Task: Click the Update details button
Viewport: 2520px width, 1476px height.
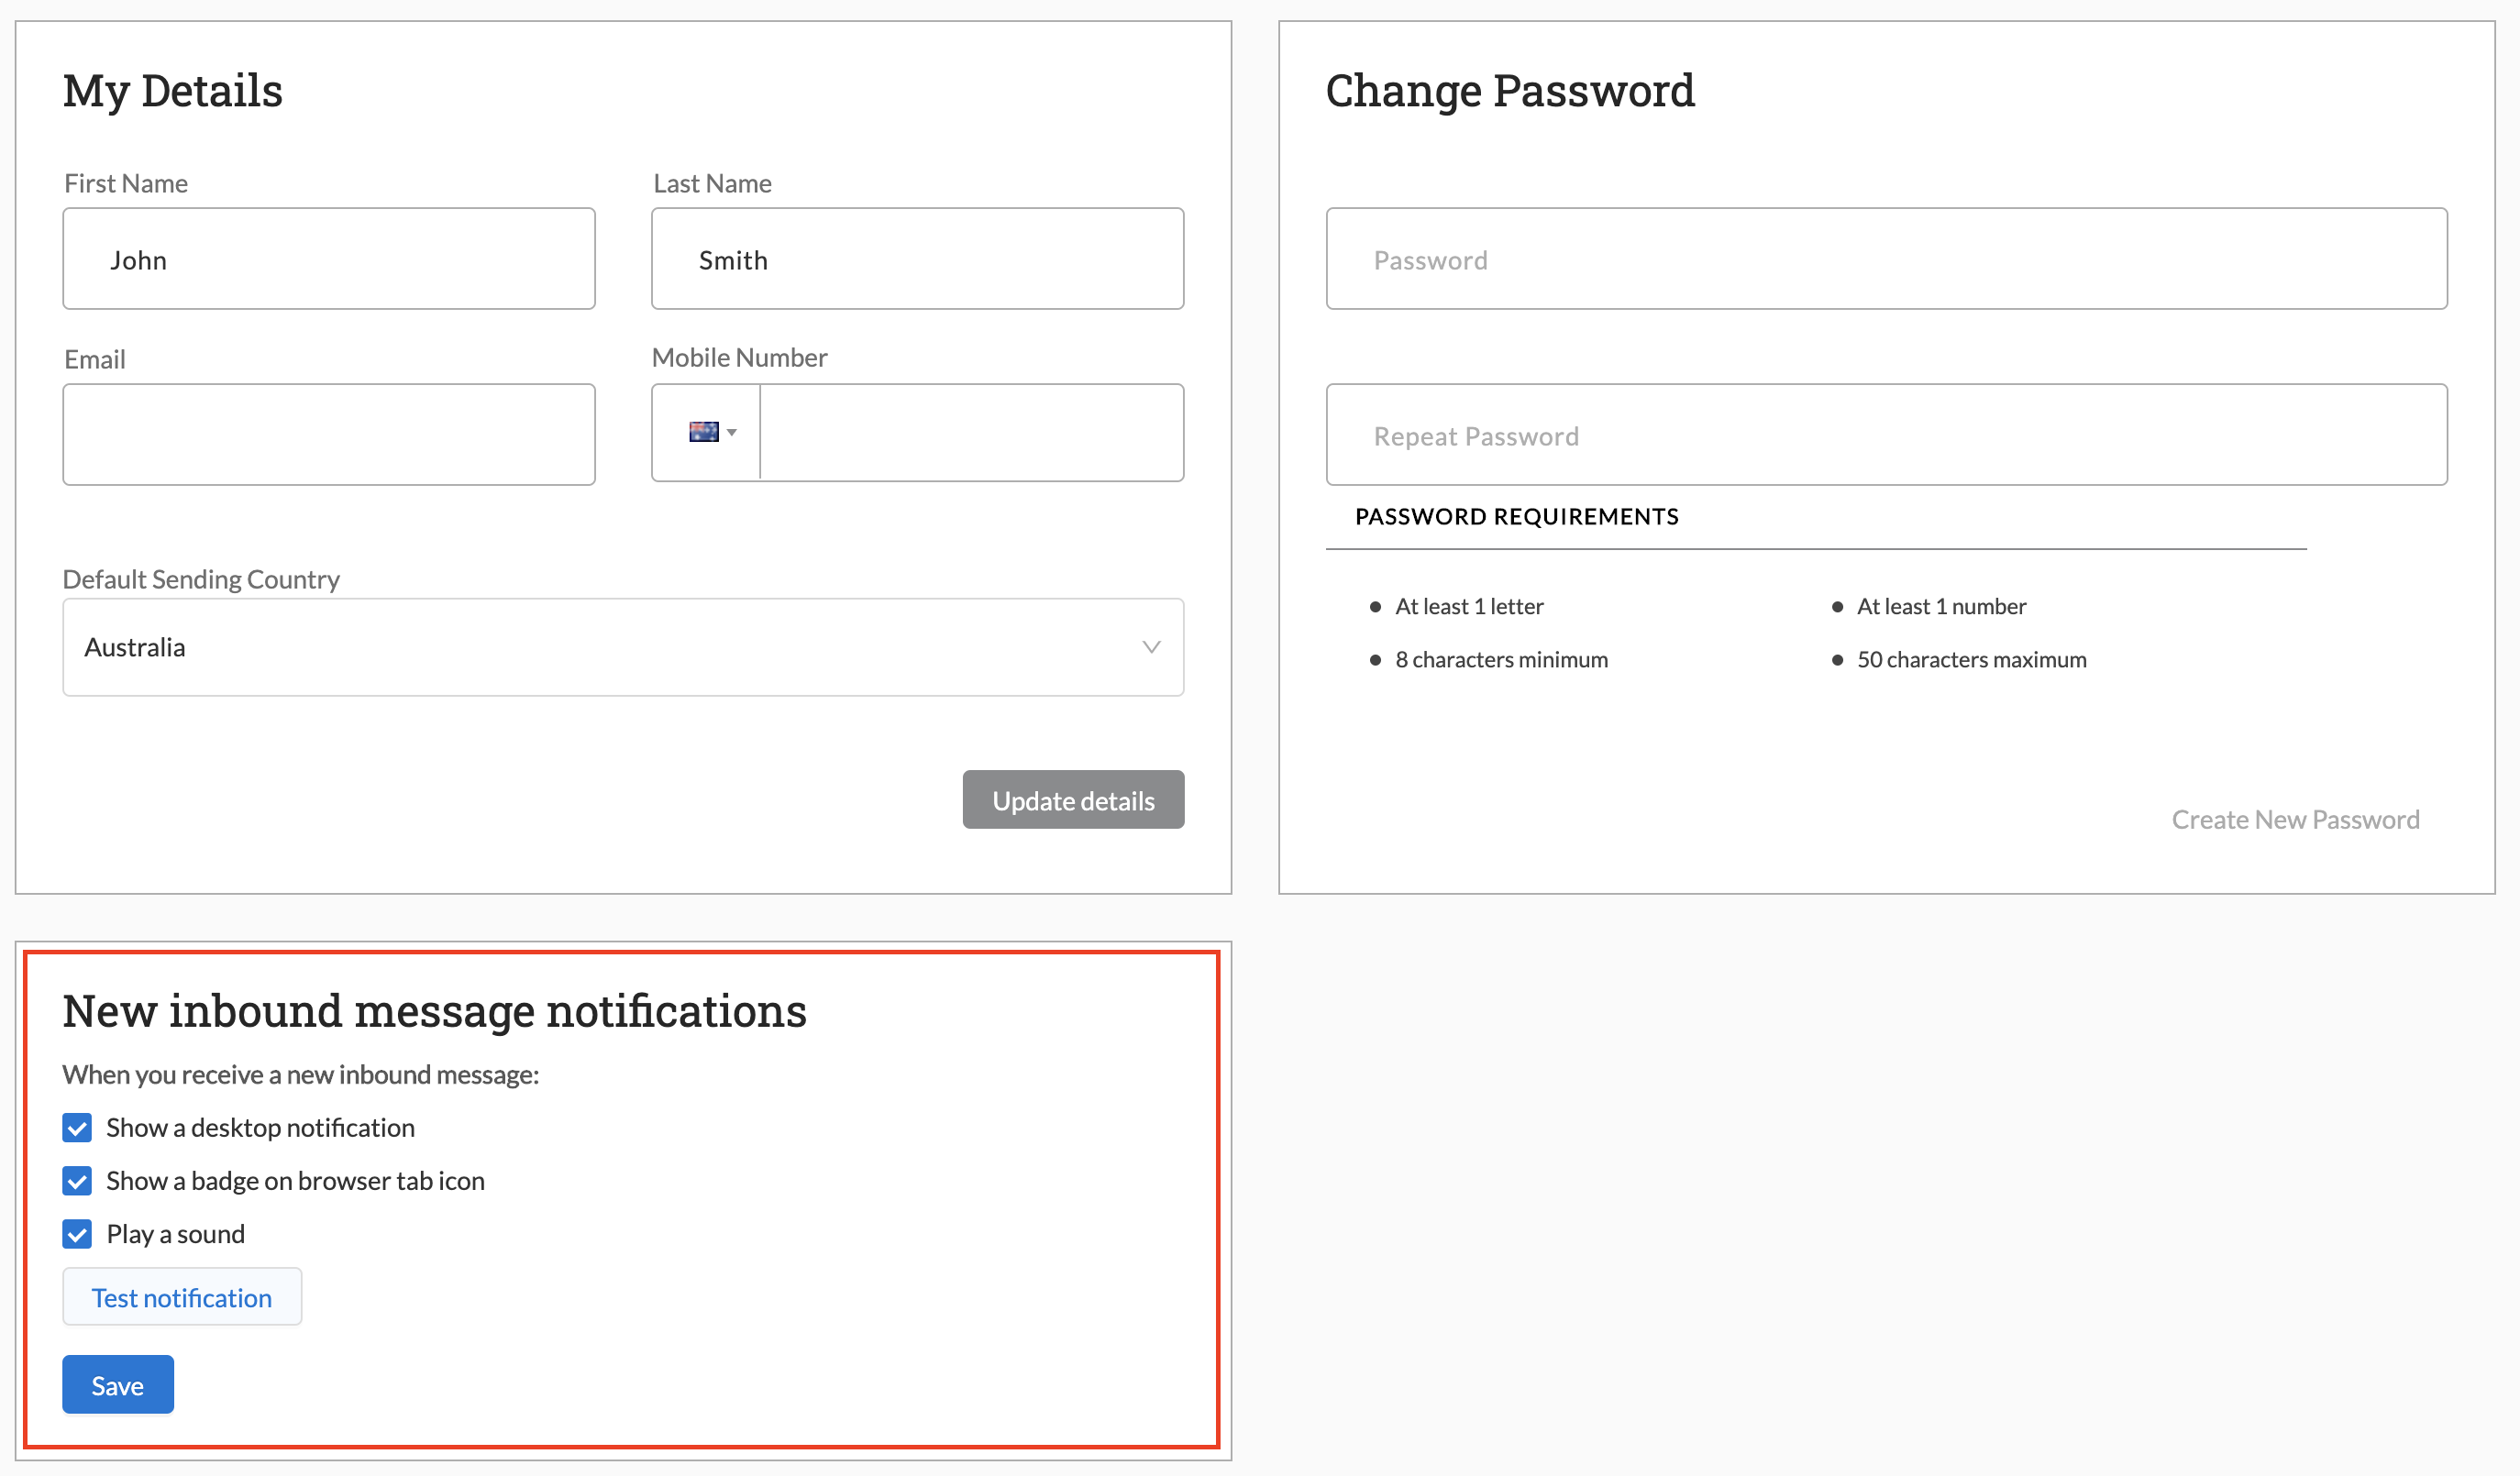Action: (x=1073, y=800)
